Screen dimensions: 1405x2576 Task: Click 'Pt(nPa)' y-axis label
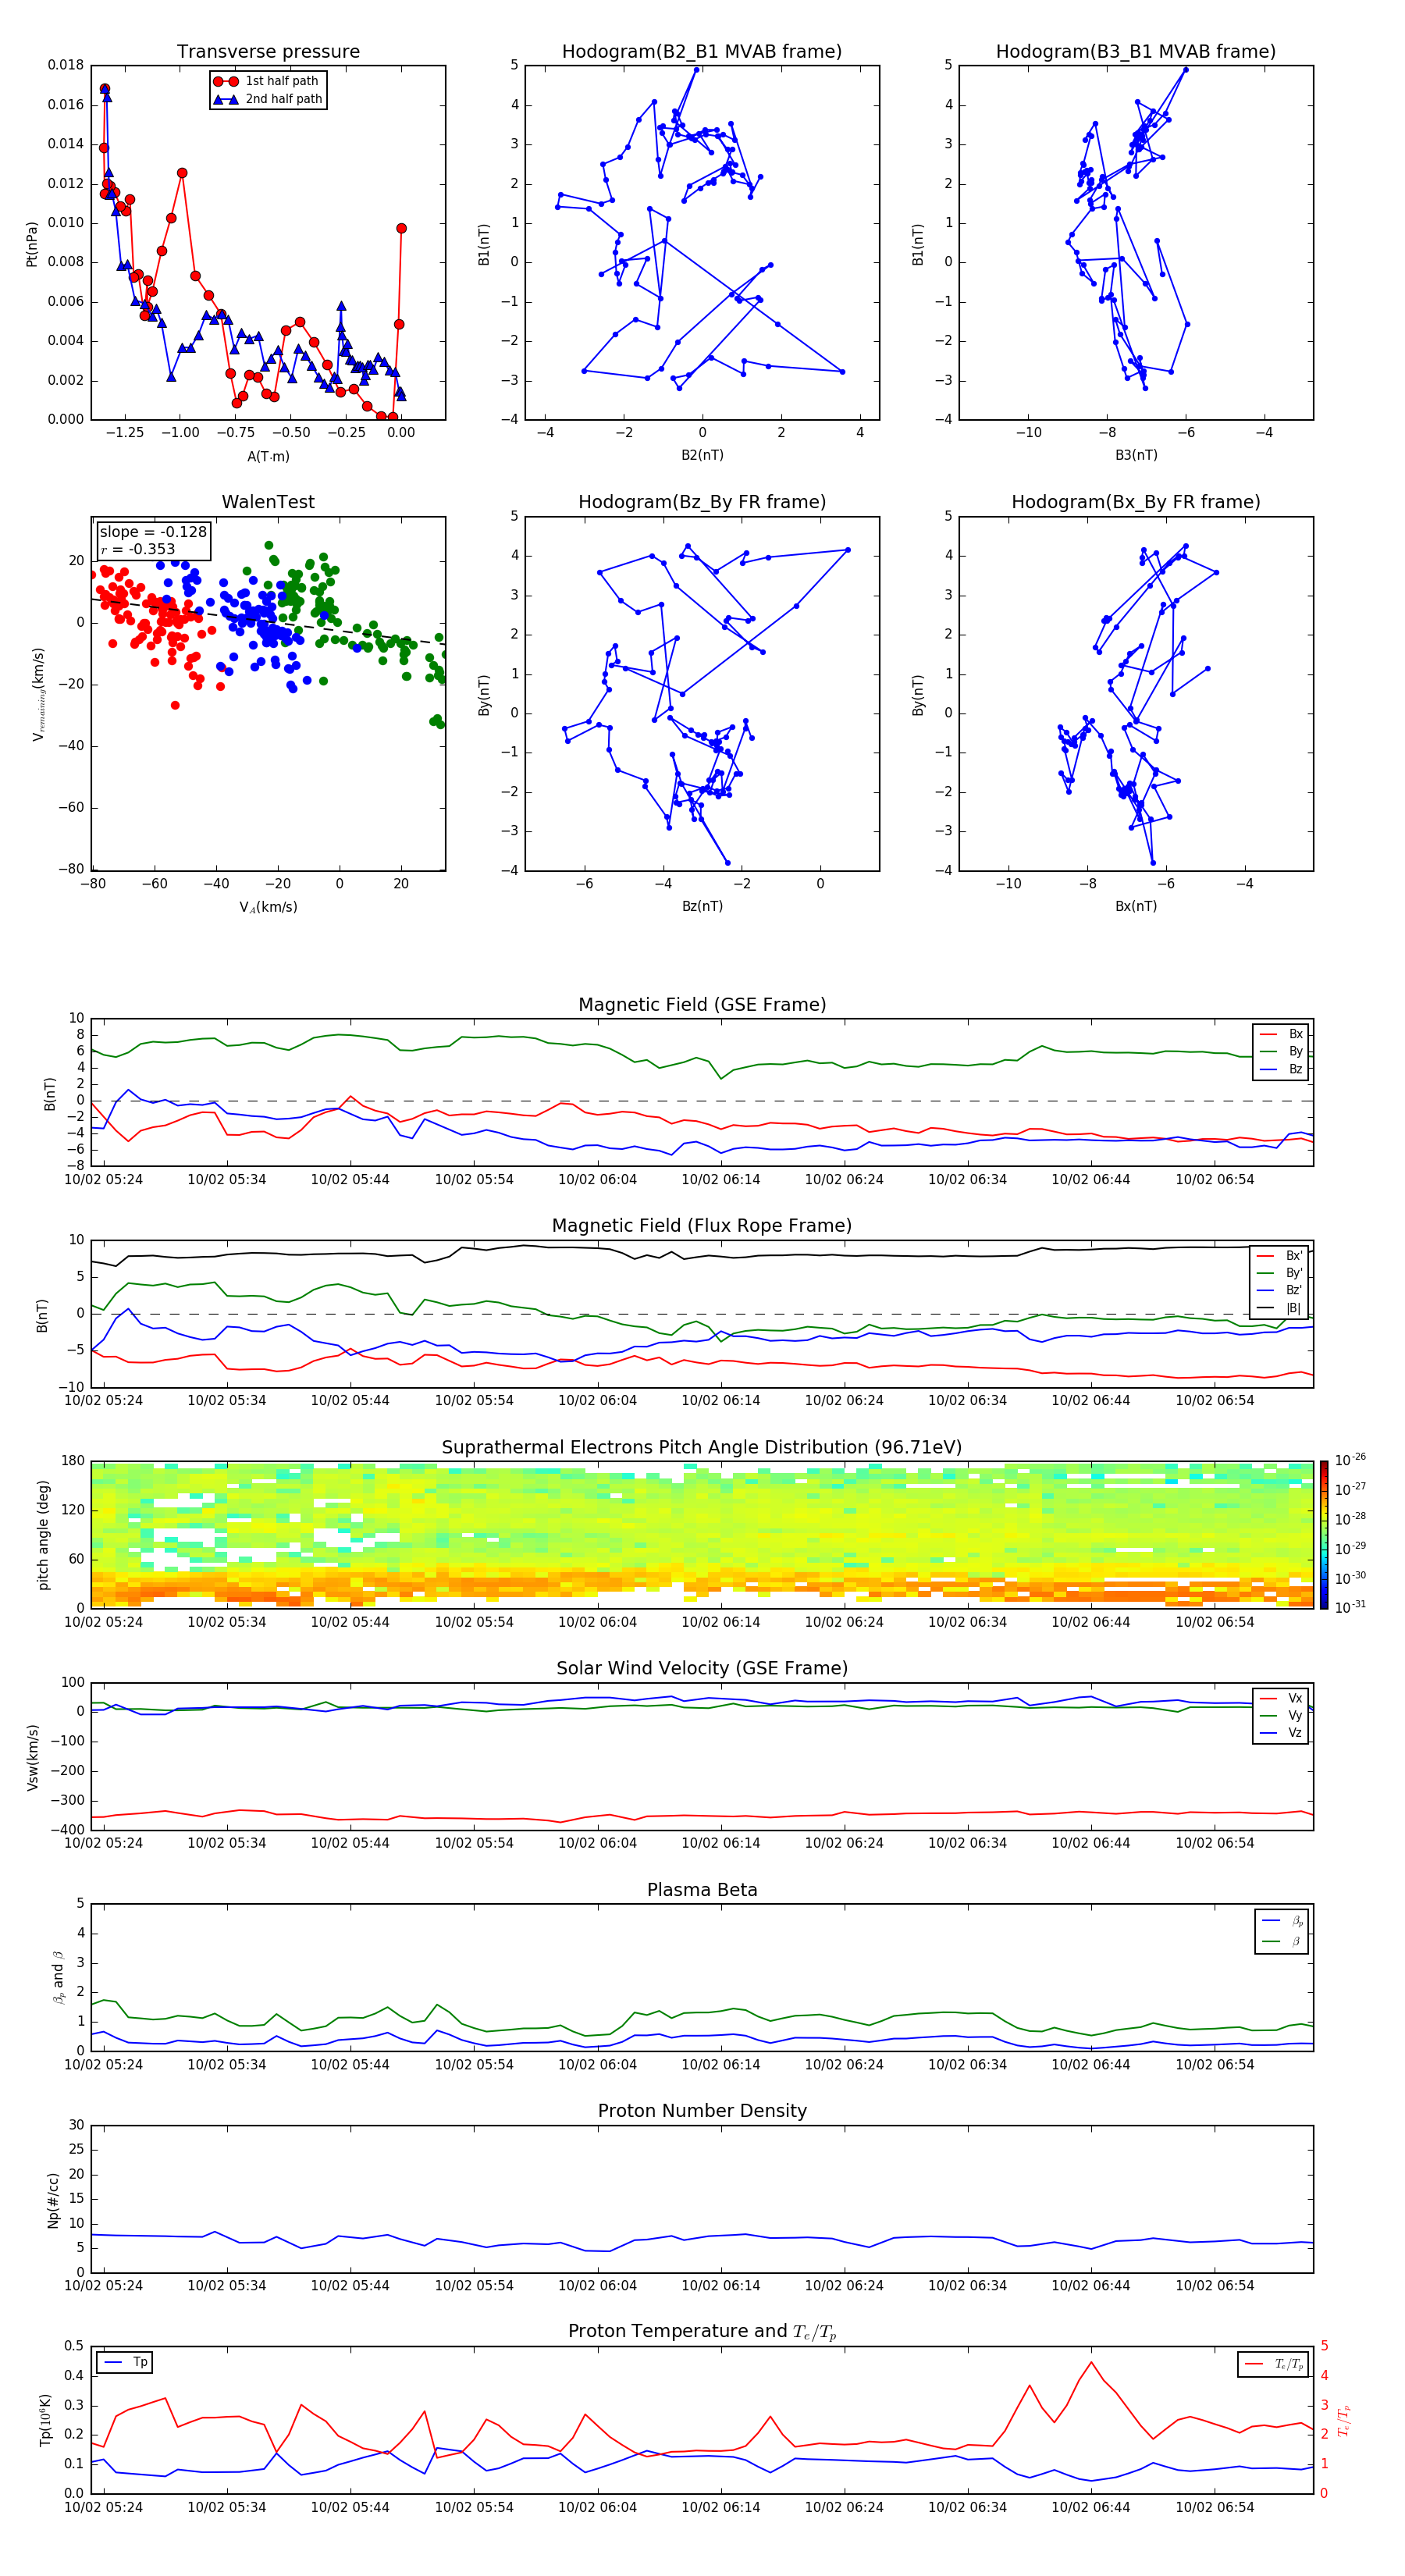(x=32, y=243)
